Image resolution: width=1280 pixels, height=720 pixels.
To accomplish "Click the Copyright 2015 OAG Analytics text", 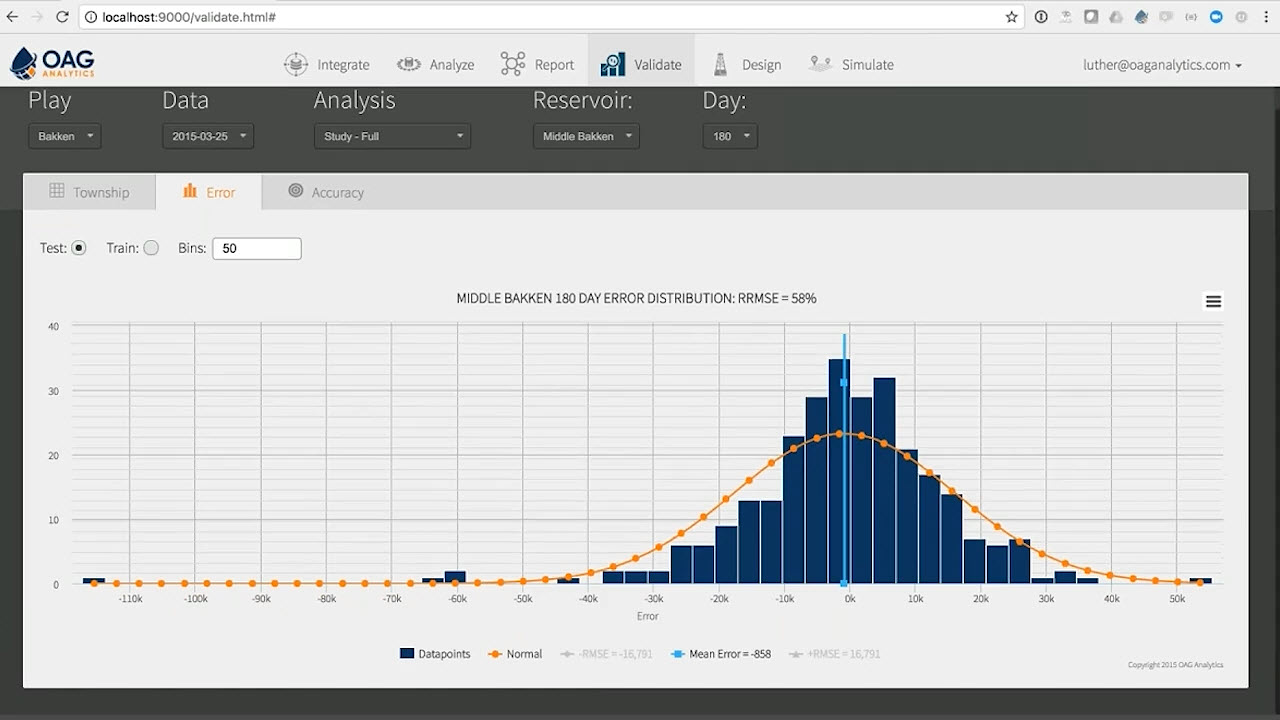I will [1175, 665].
